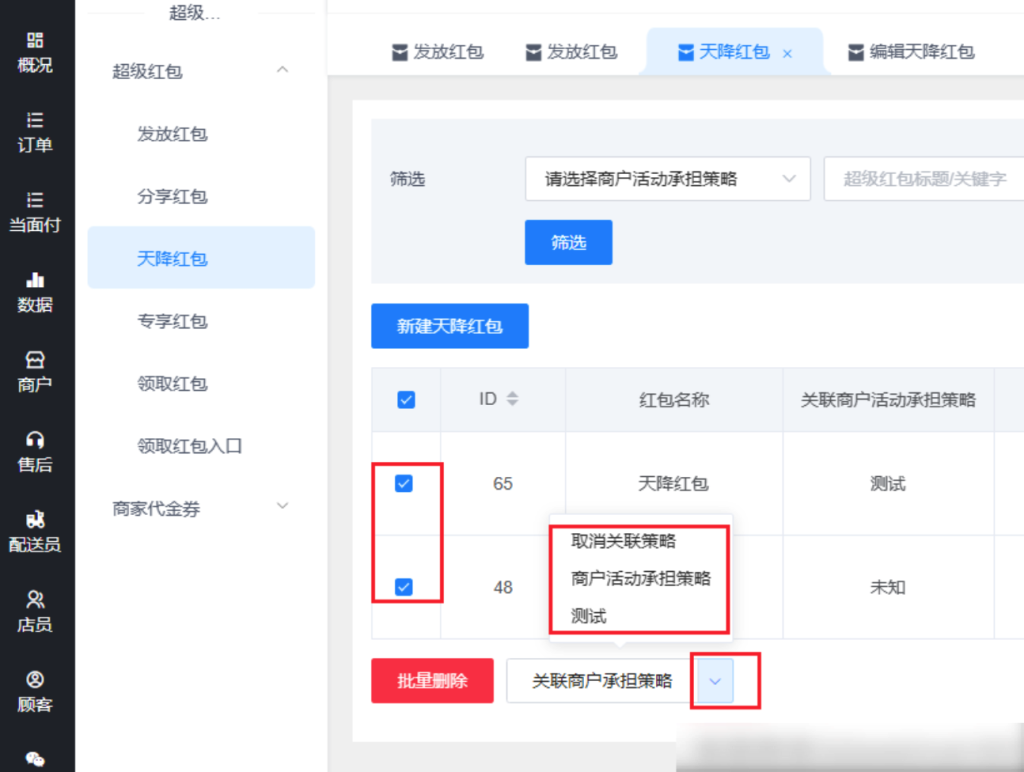Expand the 商家代金券 menu group
Viewport: 1024px width, 772px height.
tap(282, 507)
